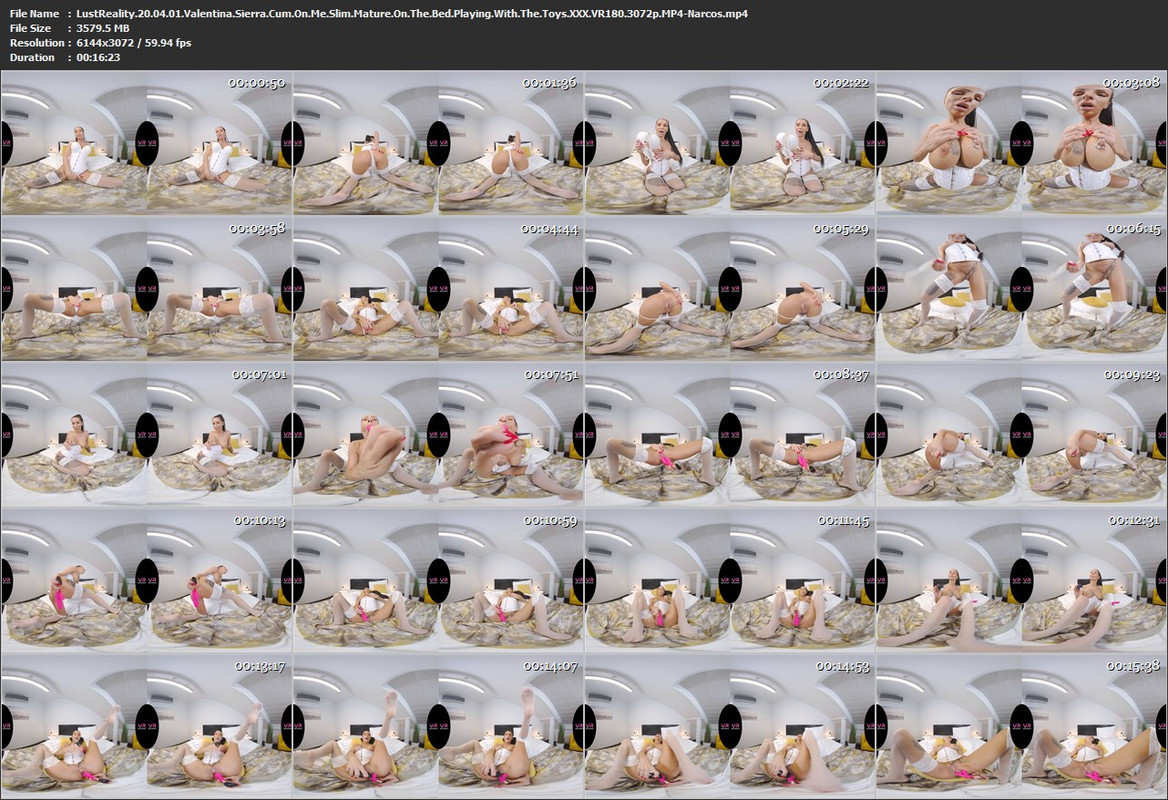This screenshot has width=1168, height=800.
Task: Choose the thumbnail stamped 00:10:59
Action: pos(438,581)
